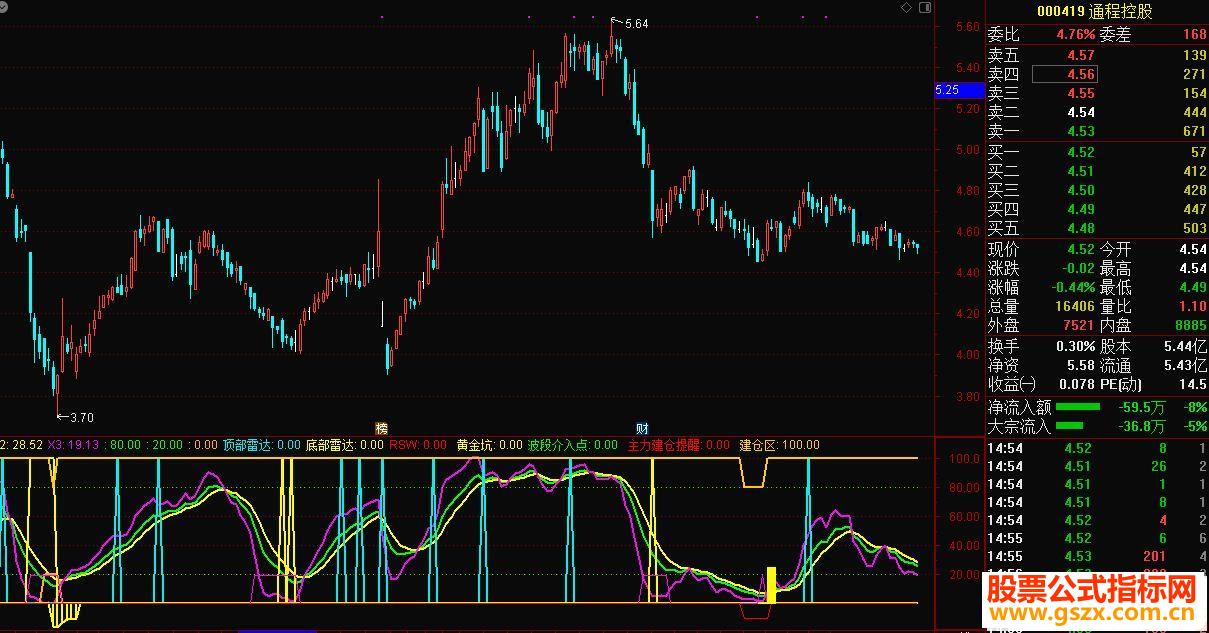Select the 卖二 price 4.54
The width and height of the screenshot is (1209, 633).
(1080, 112)
